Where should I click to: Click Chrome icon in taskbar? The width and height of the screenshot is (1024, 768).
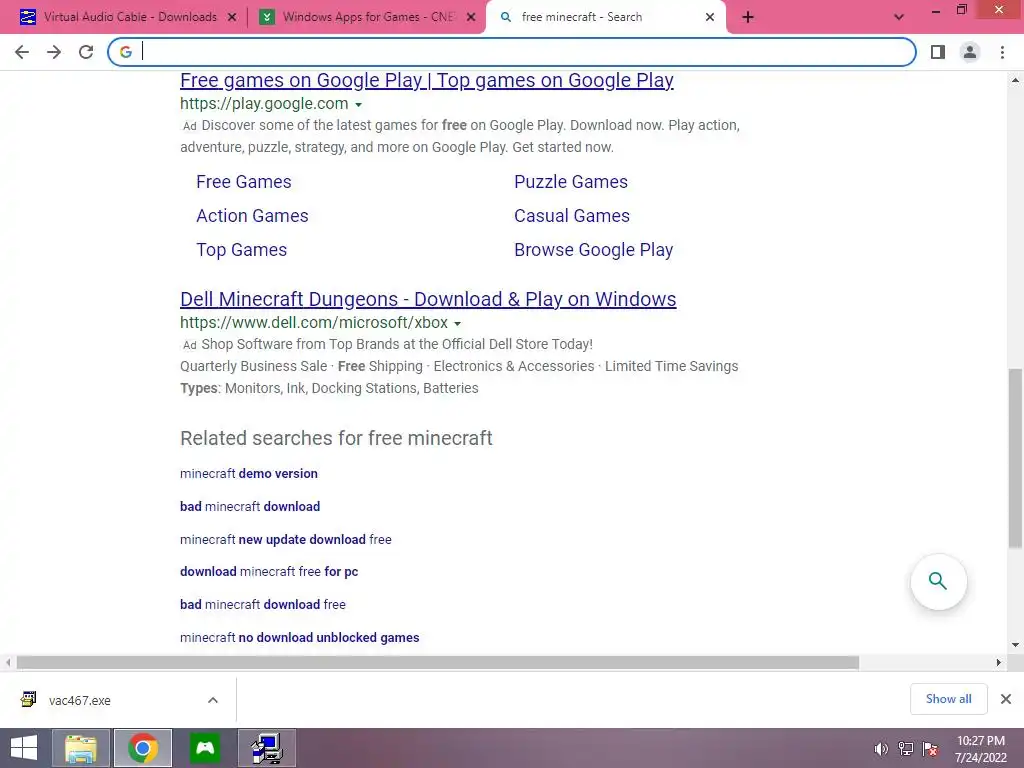pos(143,748)
